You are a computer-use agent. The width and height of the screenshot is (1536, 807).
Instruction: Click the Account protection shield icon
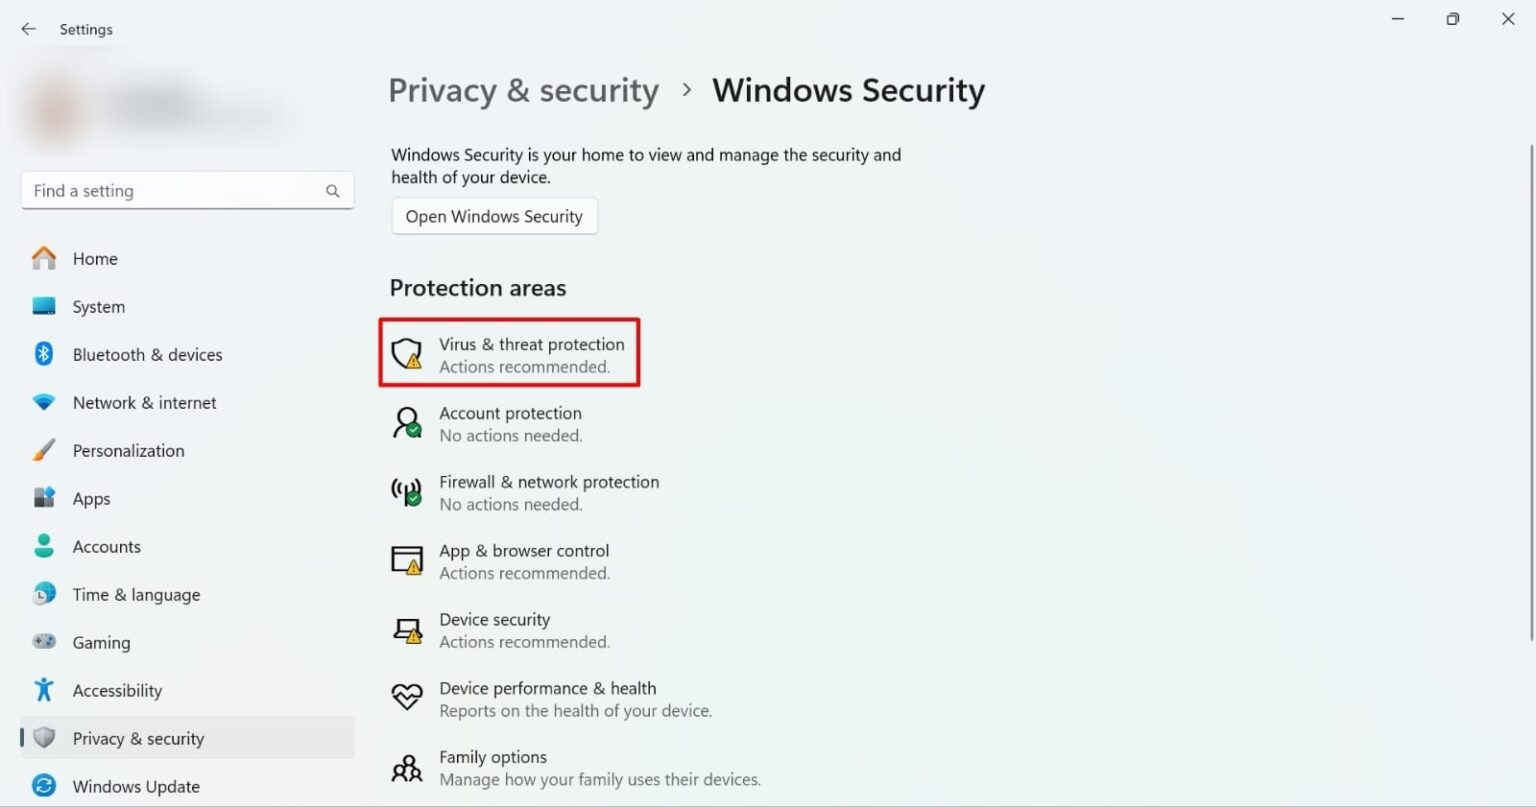406,423
